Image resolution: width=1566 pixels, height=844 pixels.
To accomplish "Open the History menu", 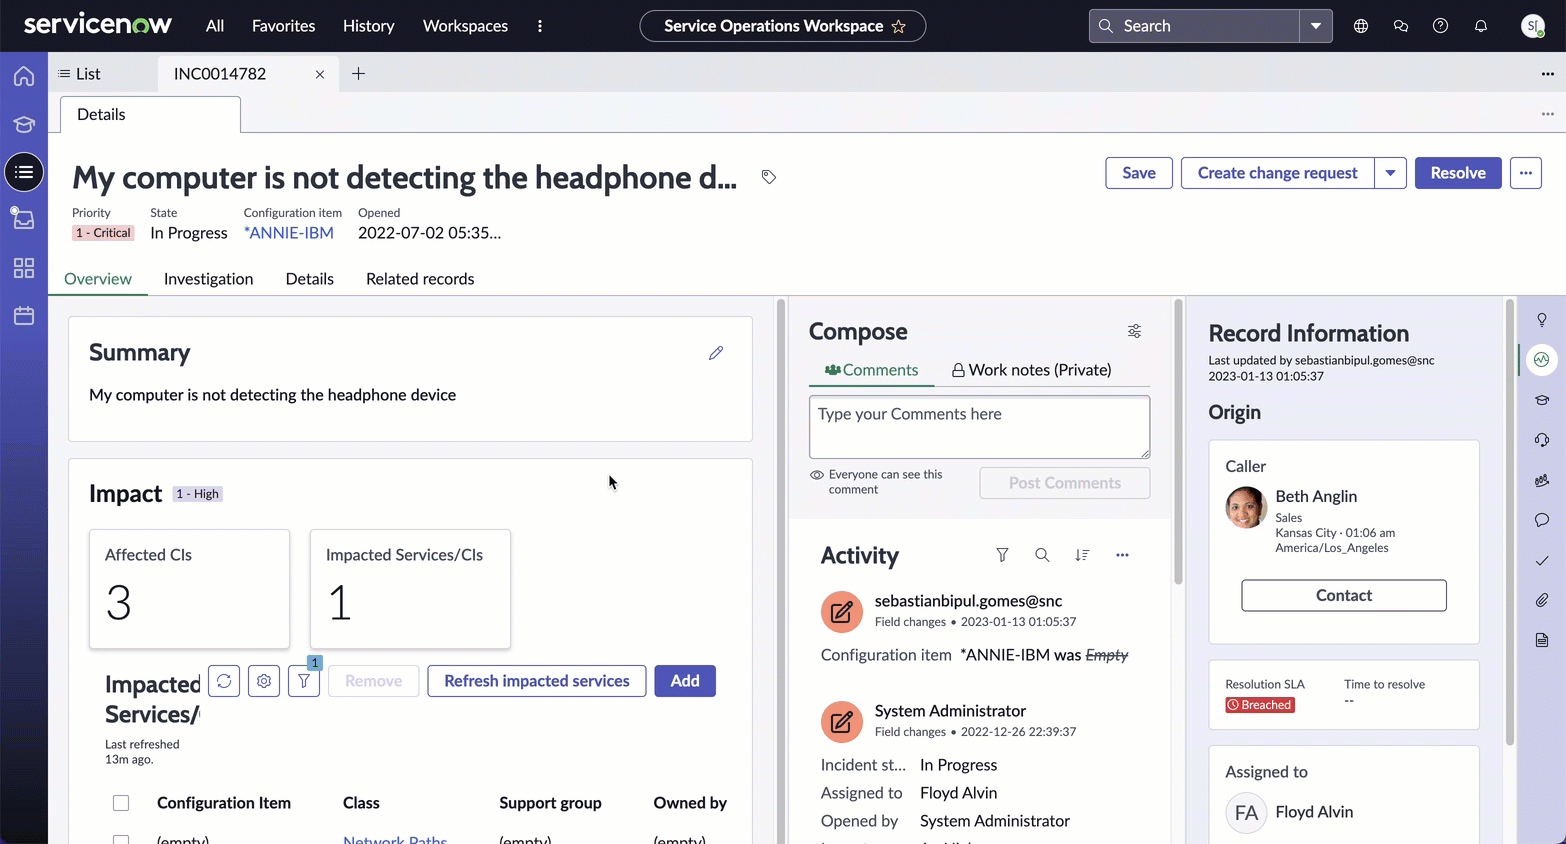I will click(x=368, y=26).
